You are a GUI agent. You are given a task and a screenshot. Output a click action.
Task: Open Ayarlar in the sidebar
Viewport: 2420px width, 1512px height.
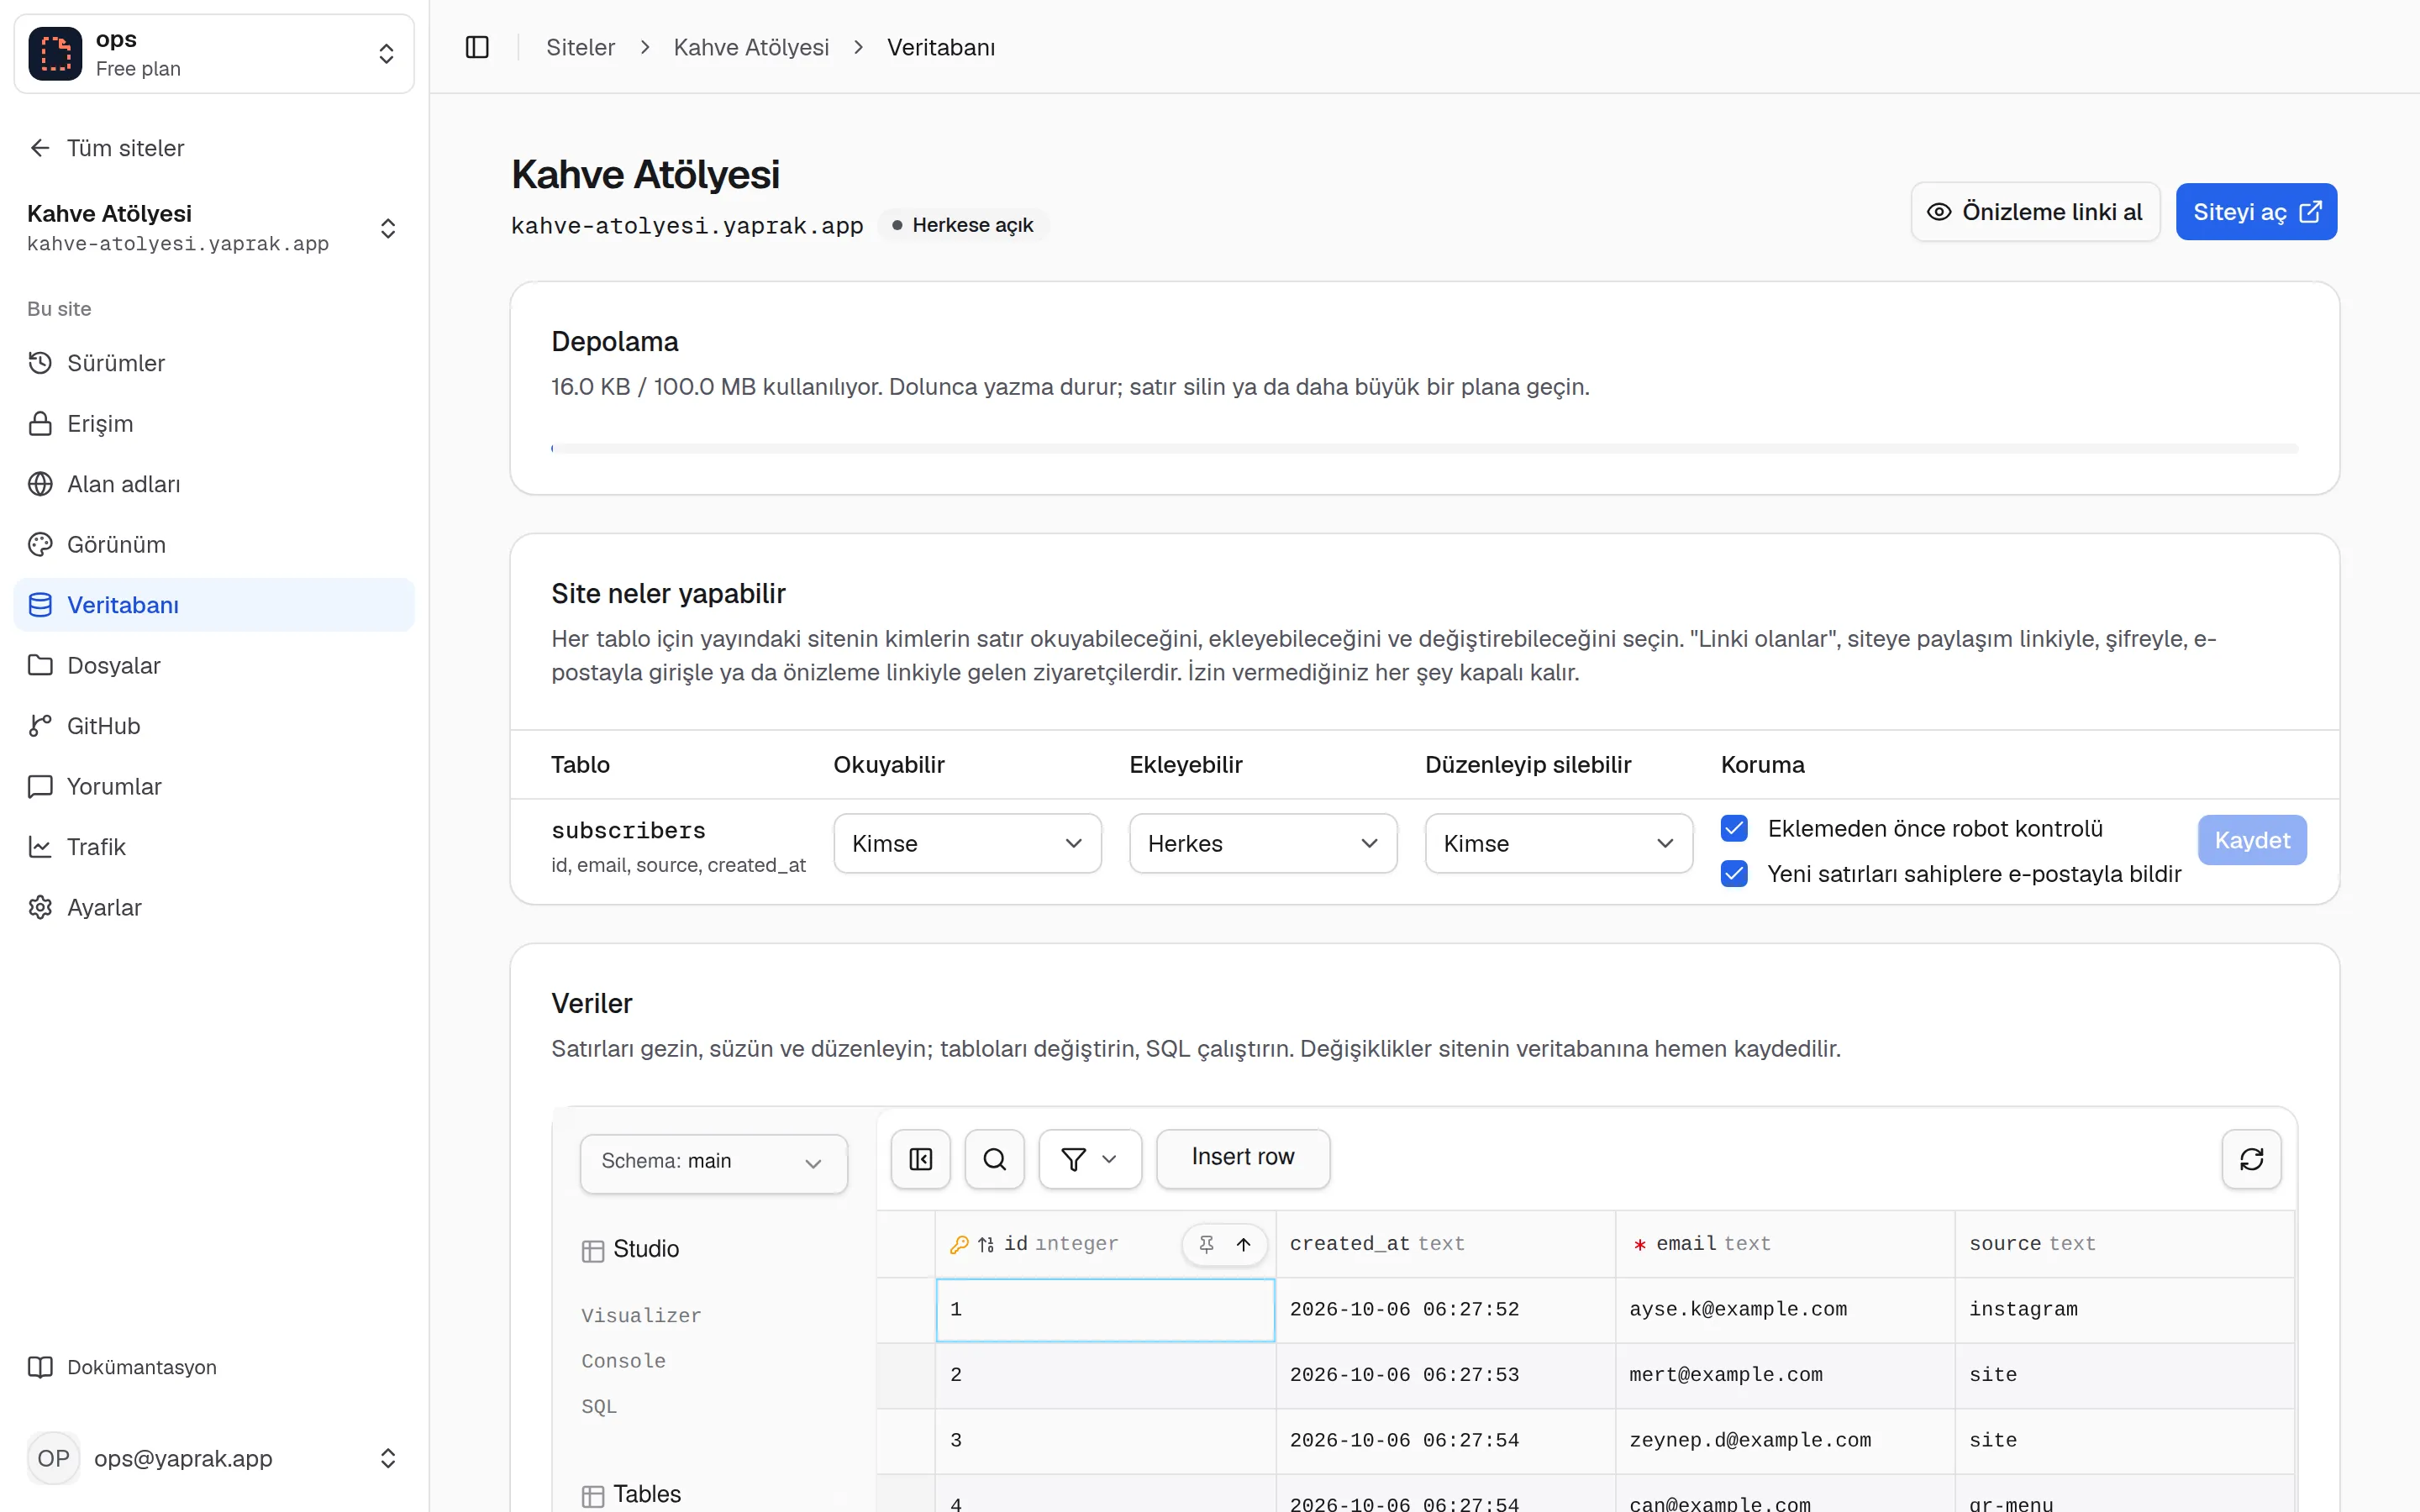[214, 907]
